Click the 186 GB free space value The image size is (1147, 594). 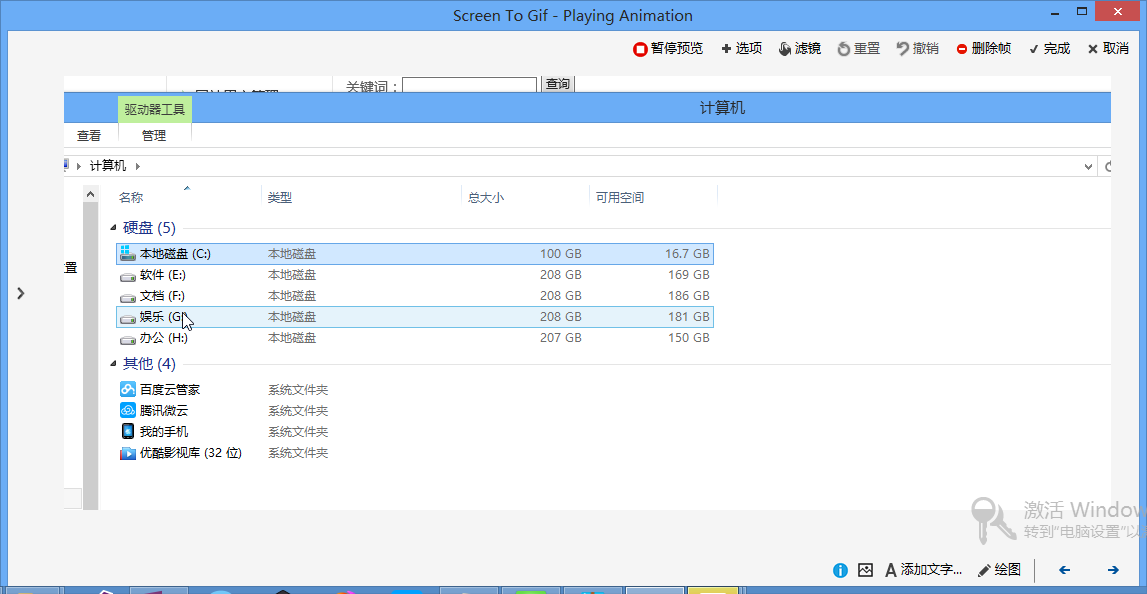pyautogui.click(x=689, y=296)
